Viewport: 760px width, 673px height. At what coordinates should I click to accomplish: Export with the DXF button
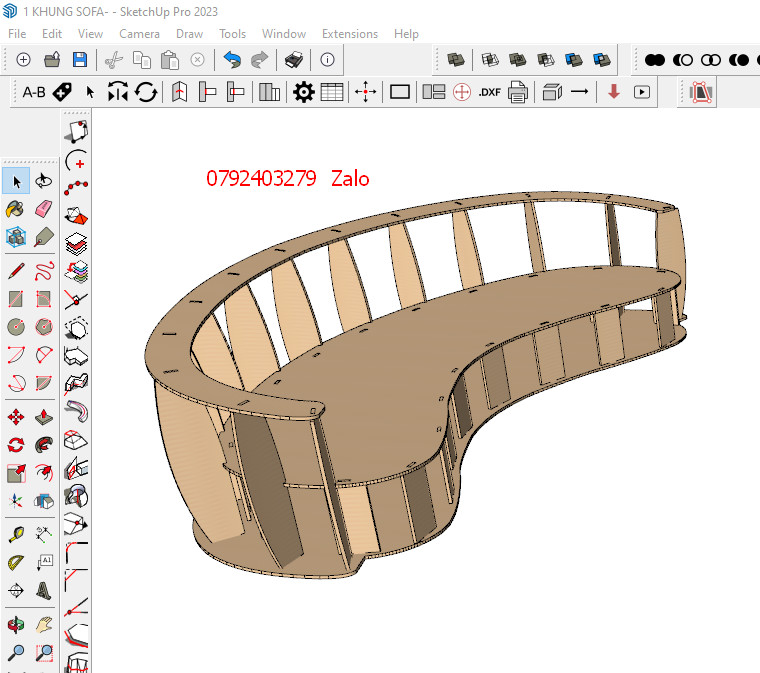[489, 92]
